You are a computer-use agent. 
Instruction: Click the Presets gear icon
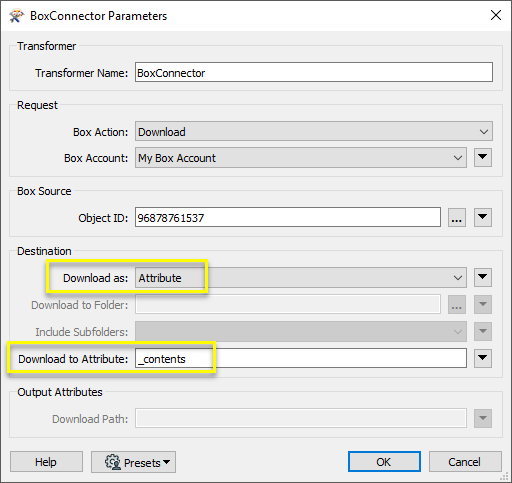click(113, 462)
